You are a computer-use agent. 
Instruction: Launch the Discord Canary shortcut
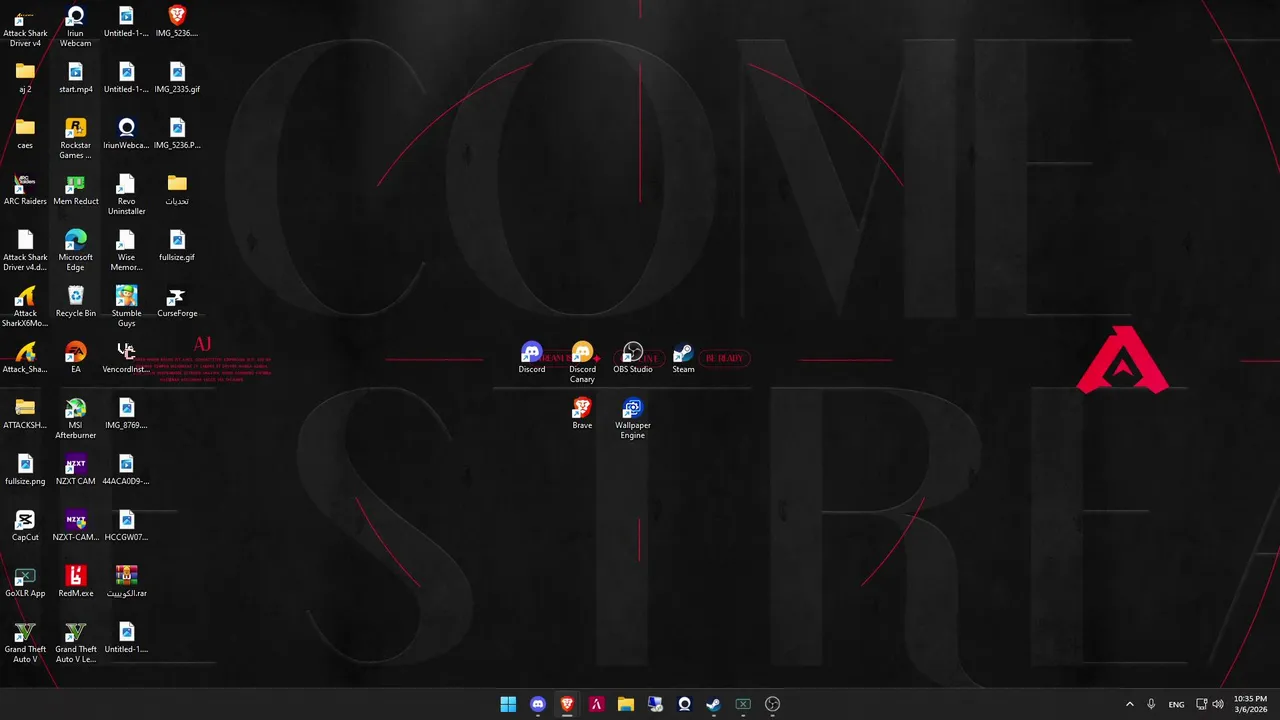582,363
